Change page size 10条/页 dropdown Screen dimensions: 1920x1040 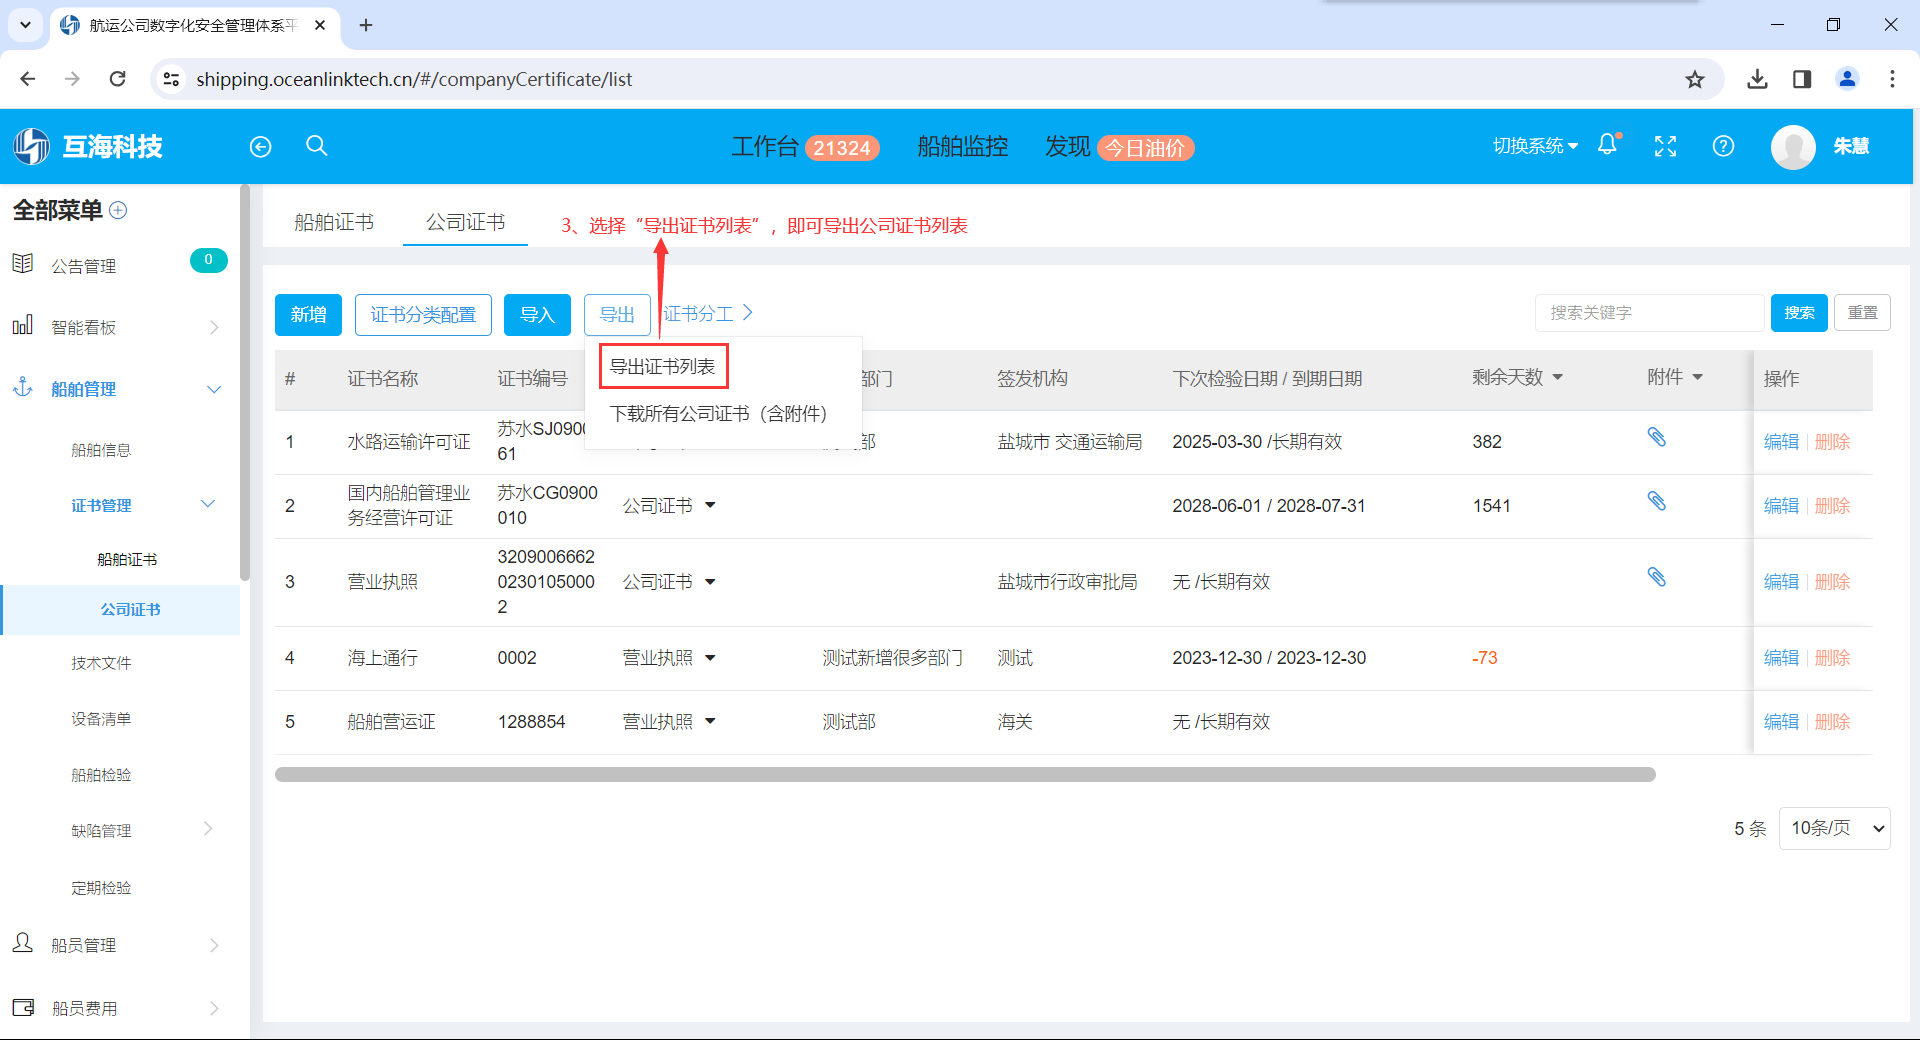(x=1835, y=828)
